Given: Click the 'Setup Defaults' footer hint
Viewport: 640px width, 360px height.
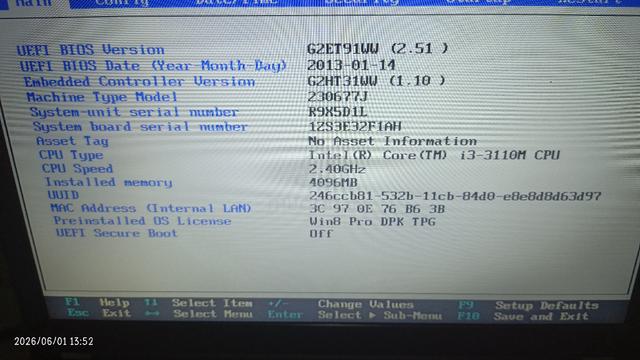Looking at the screenshot, I should click(x=547, y=305).
